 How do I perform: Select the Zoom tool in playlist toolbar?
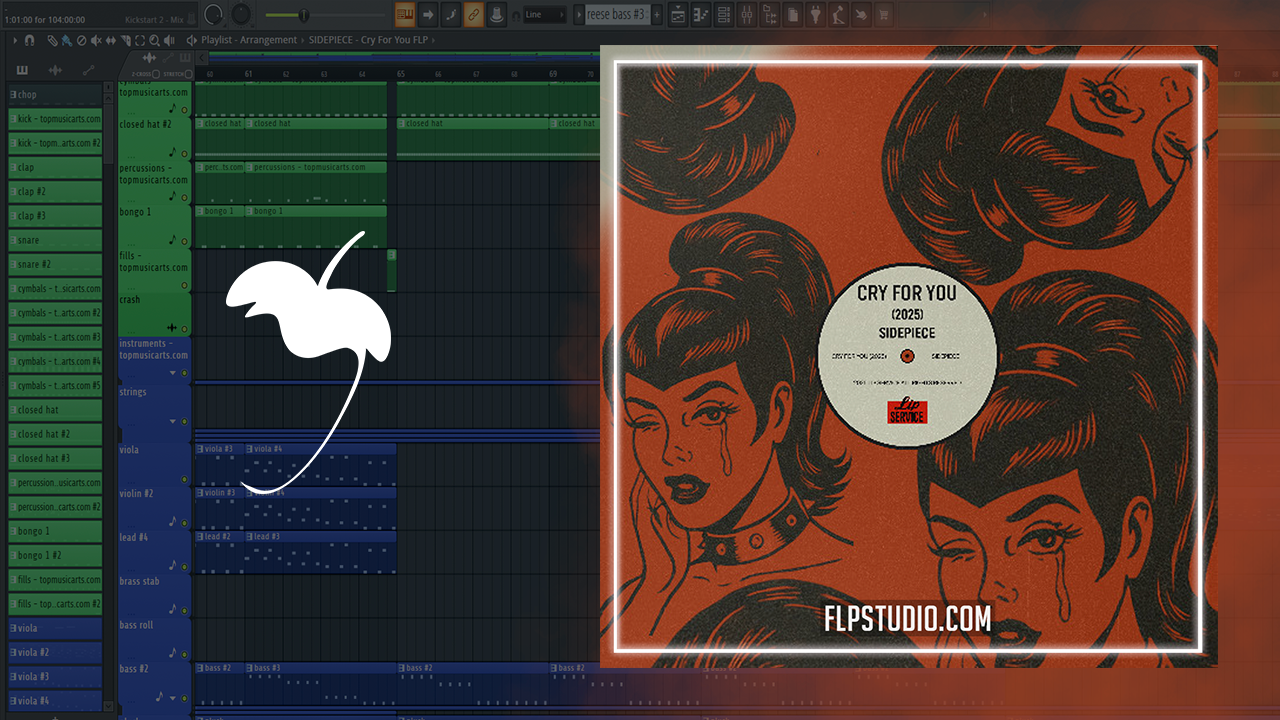(154, 40)
